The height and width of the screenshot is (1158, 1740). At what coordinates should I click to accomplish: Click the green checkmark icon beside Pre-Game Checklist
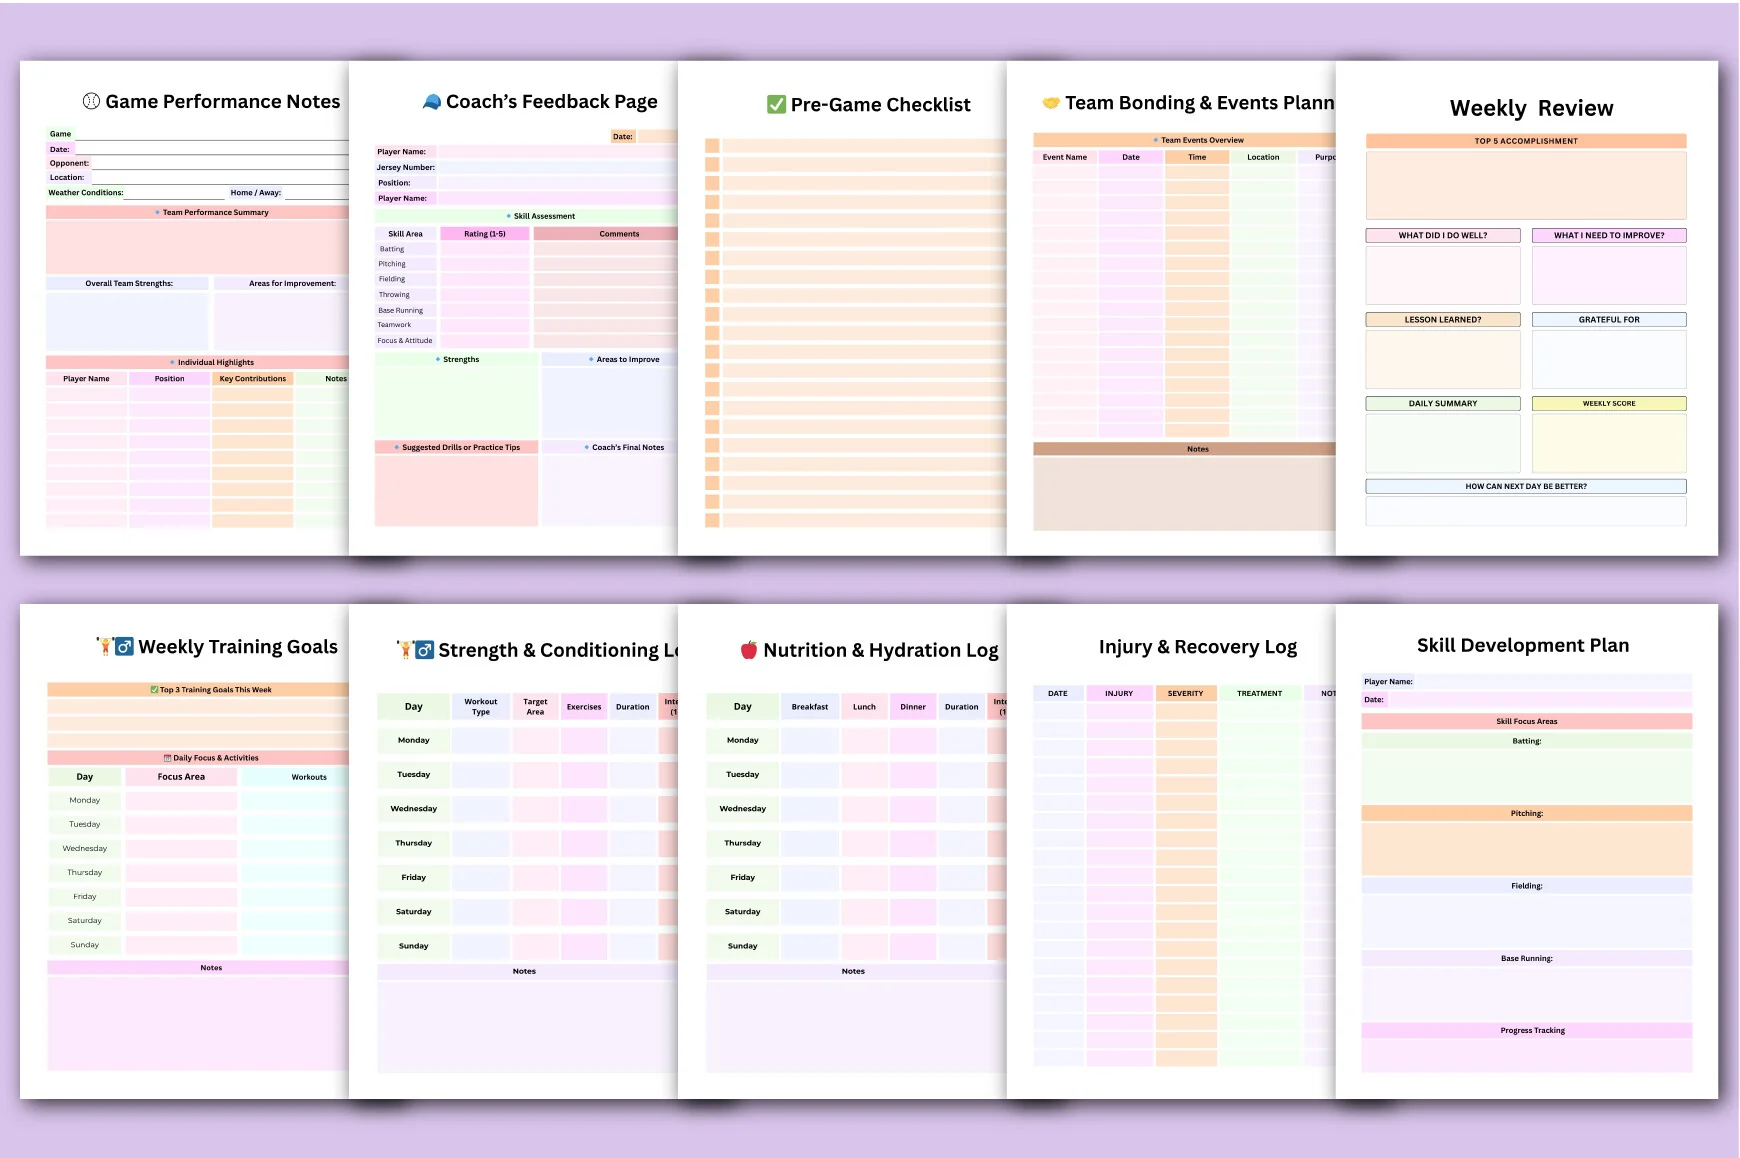(x=776, y=104)
